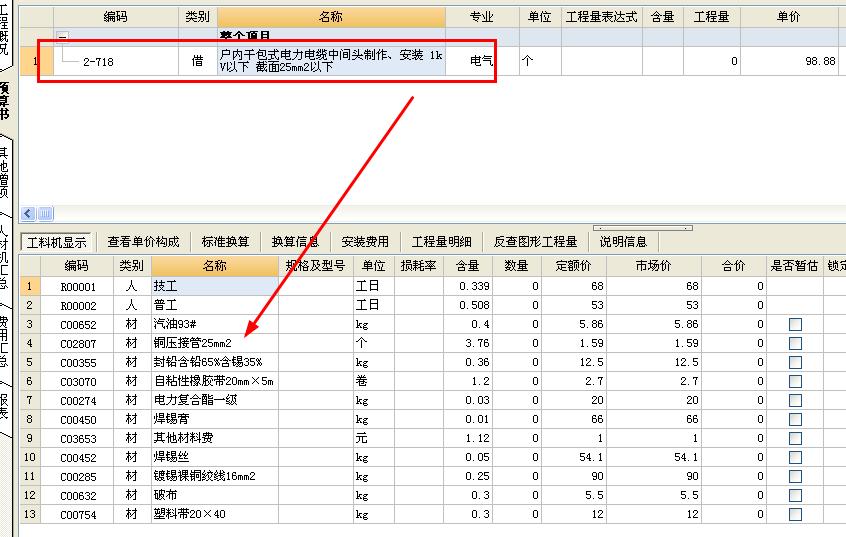Click the 专业 column header

click(482, 17)
